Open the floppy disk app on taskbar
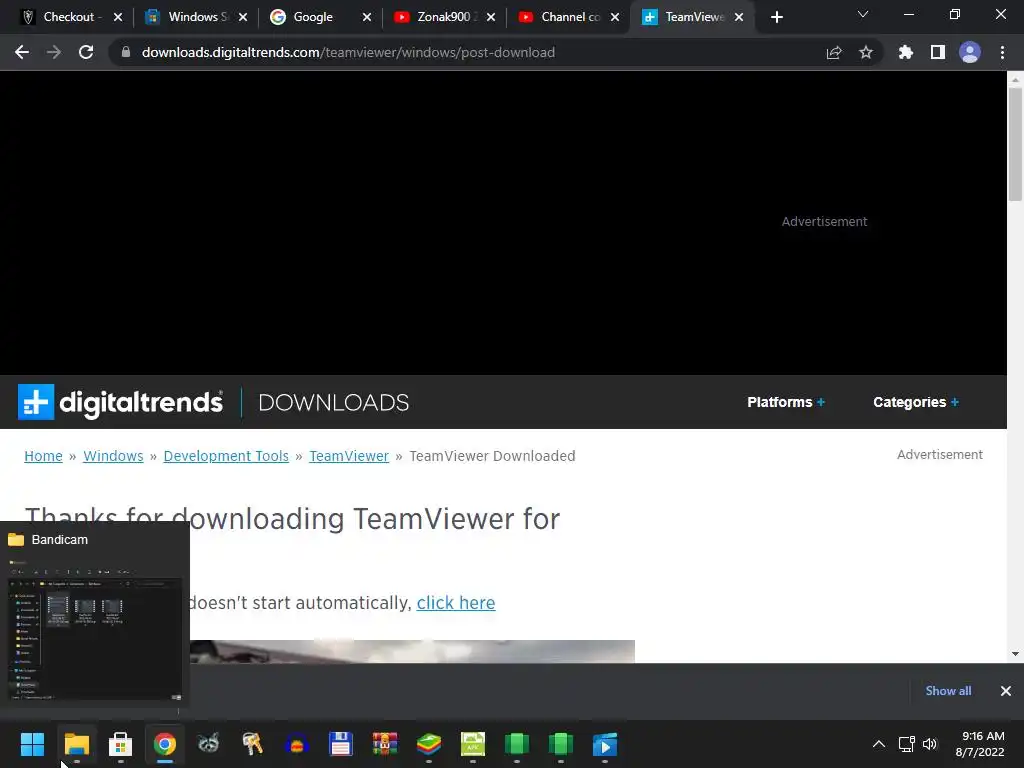The height and width of the screenshot is (768, 1024). point(340,744)
